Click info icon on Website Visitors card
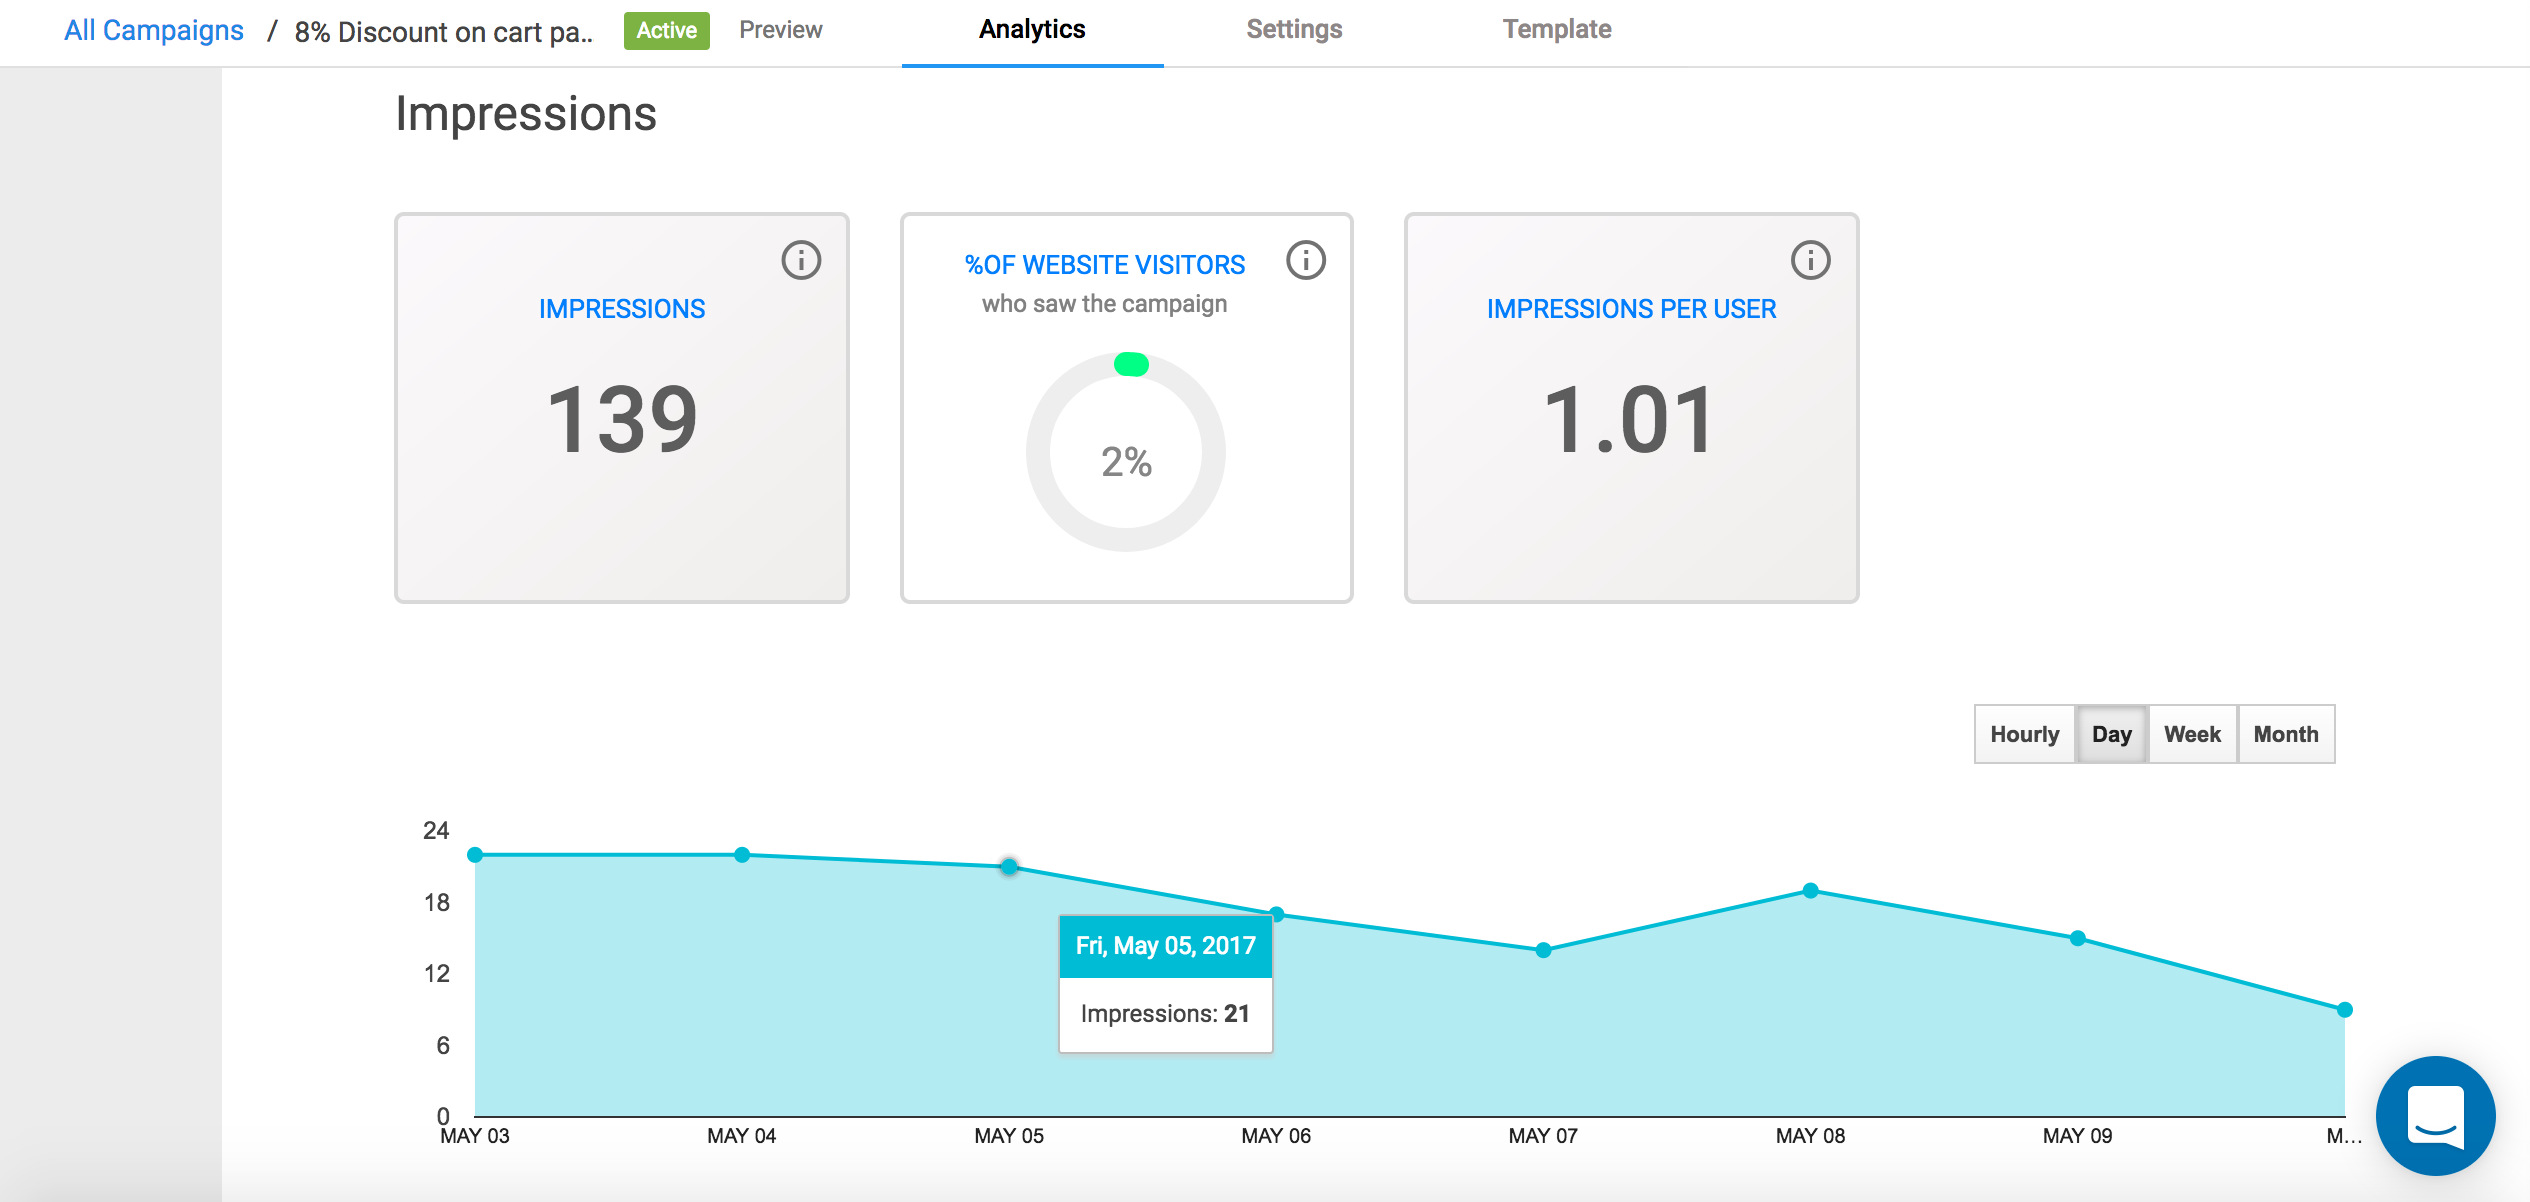 pos(1305,260)
